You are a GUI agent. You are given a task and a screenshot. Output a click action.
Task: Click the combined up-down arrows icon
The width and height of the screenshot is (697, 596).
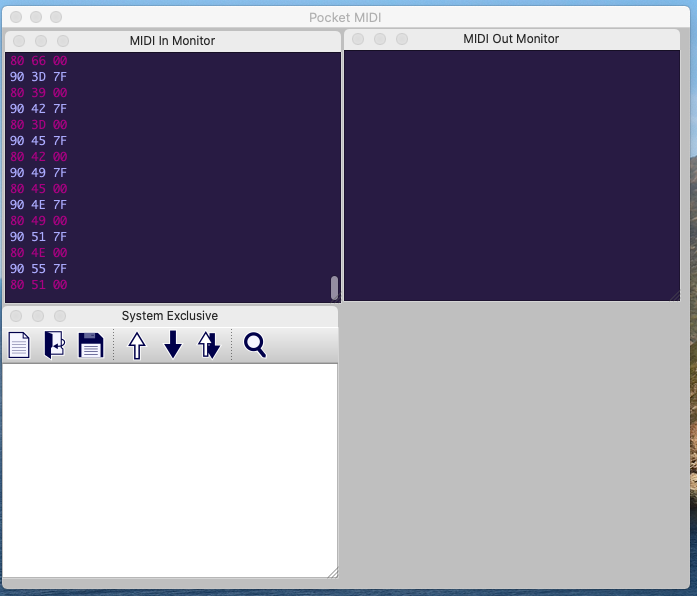click(x=209, y=345)
